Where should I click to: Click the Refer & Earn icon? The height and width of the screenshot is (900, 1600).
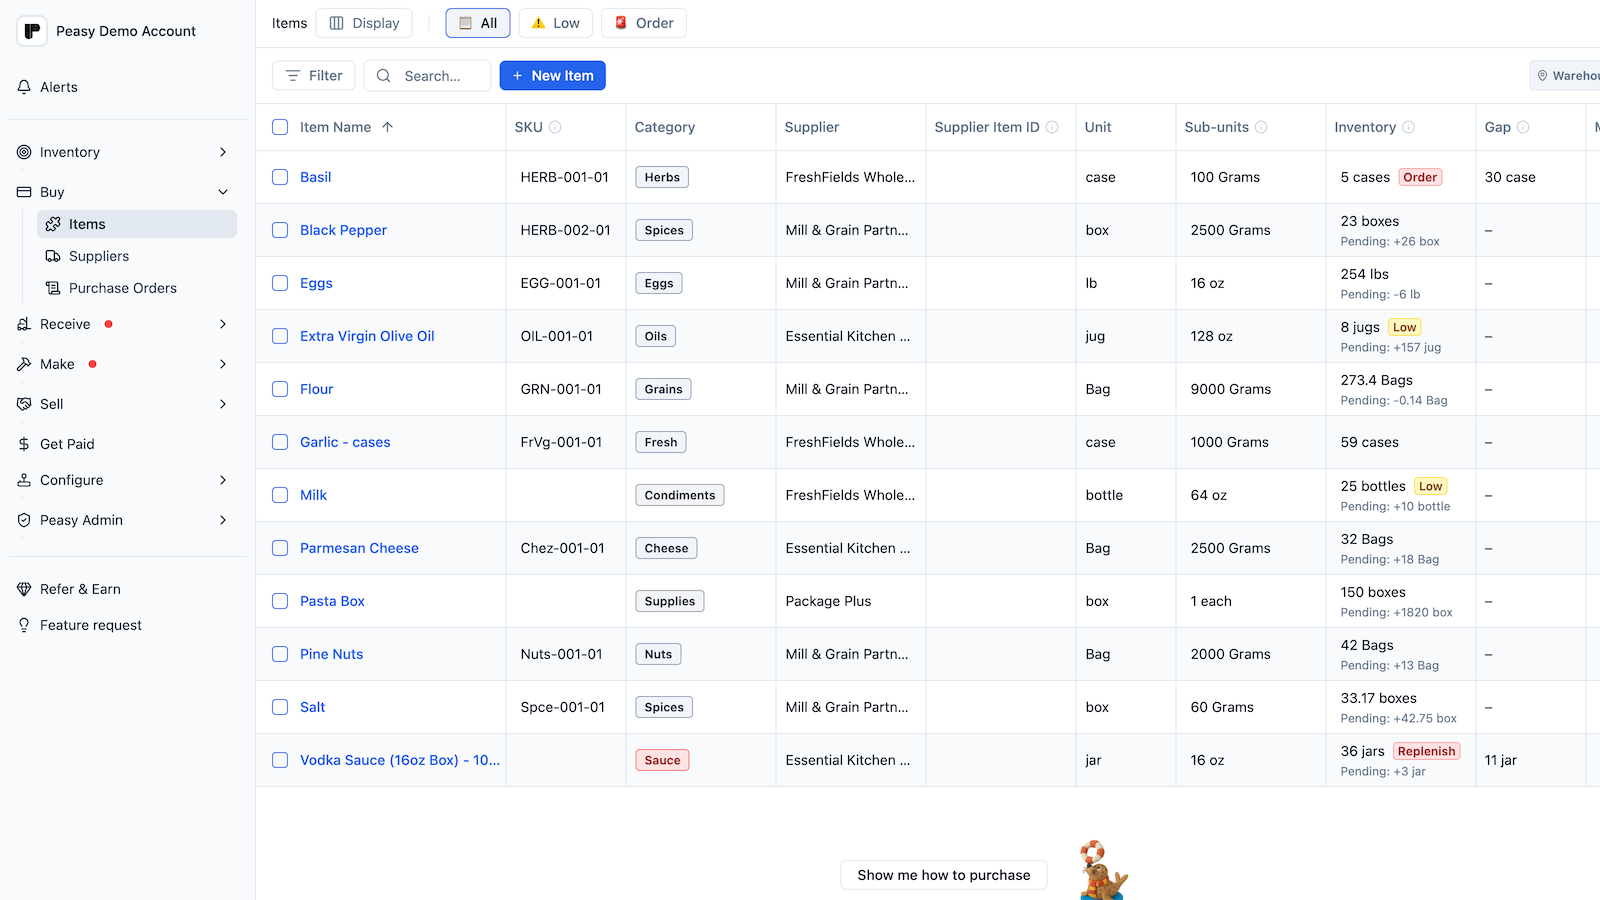coord(24,589)
